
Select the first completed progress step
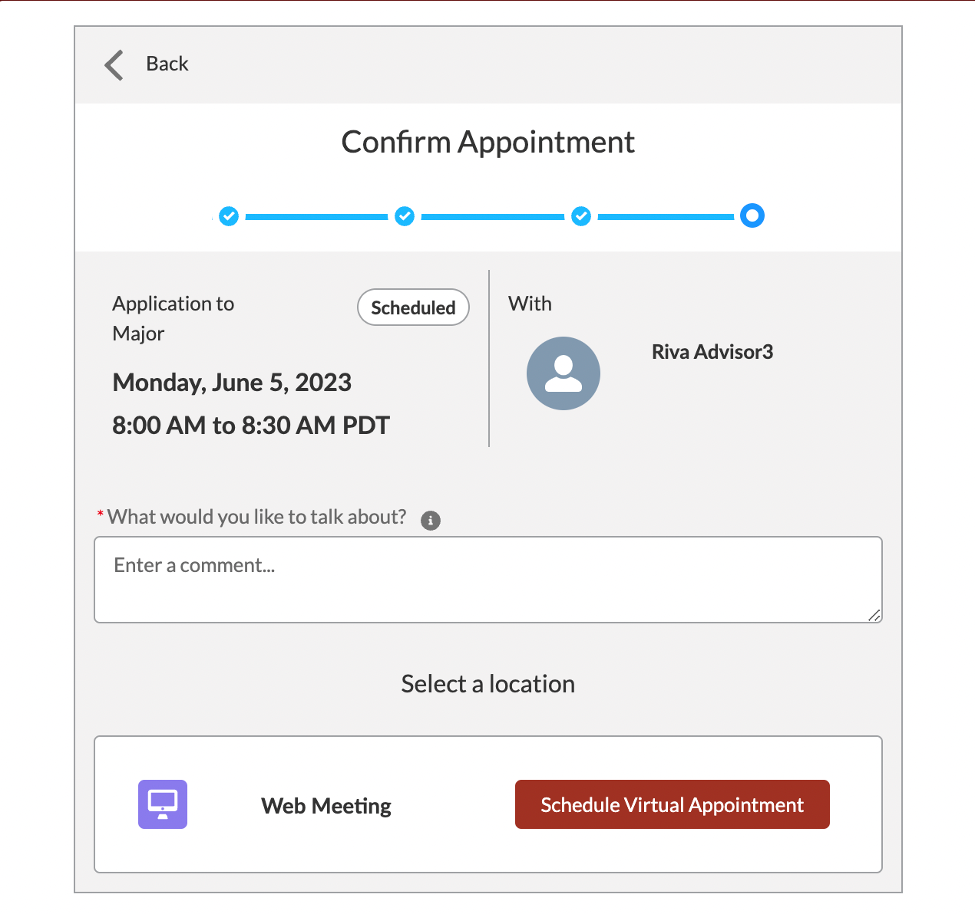[229, 216]
